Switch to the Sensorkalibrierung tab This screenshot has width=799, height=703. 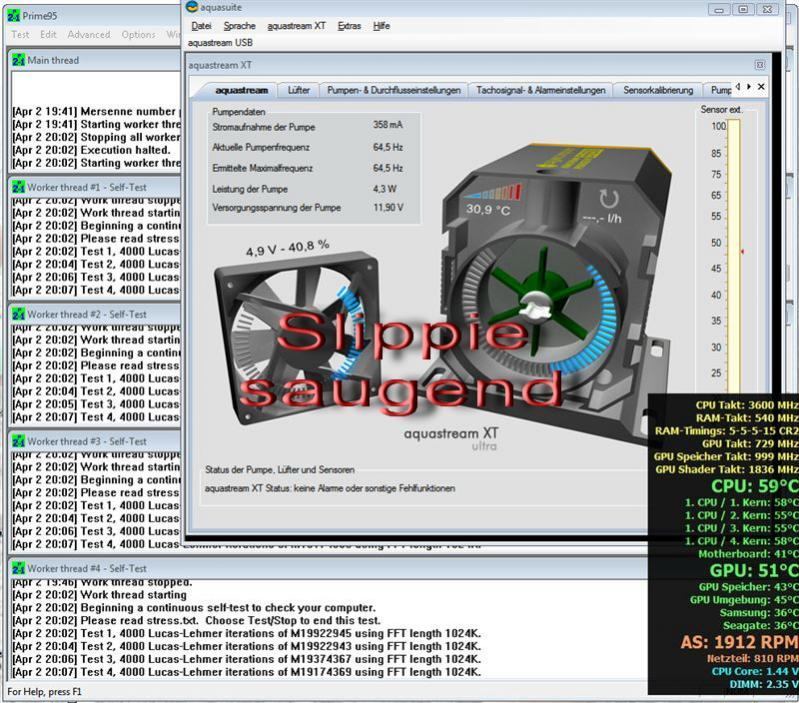[658, 90]
